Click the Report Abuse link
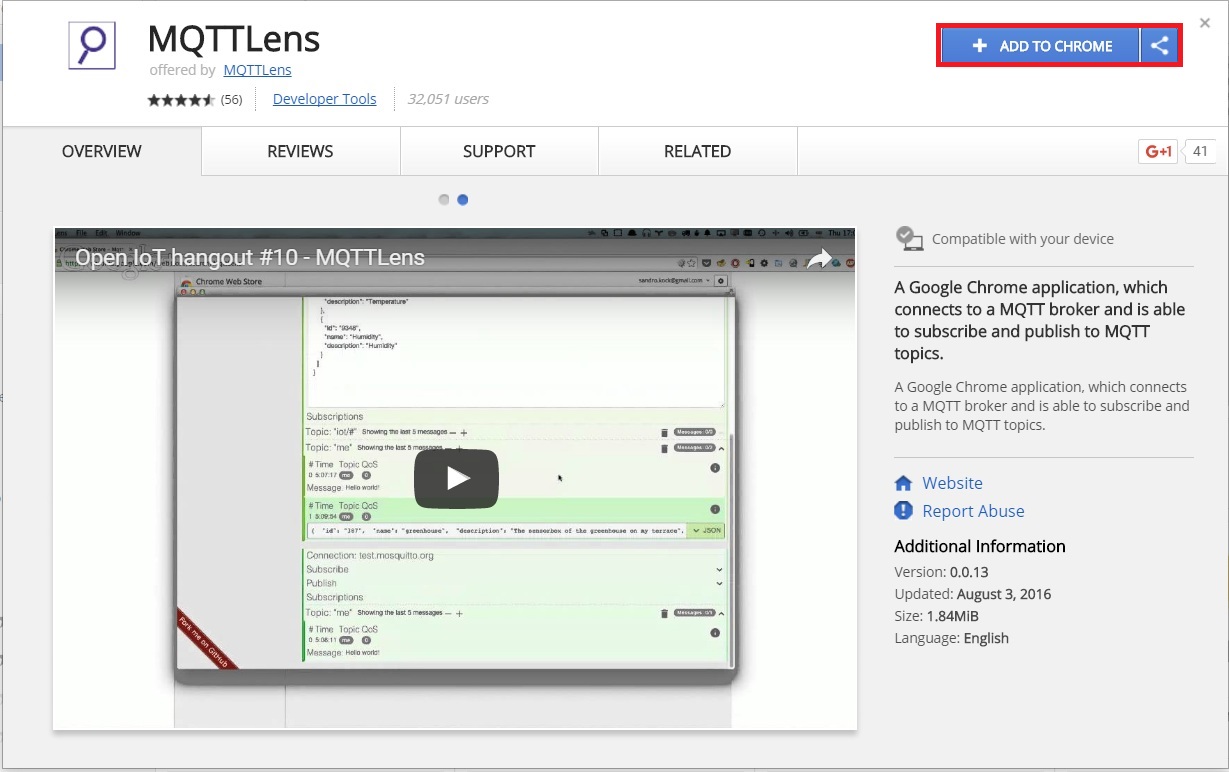1229x772 pixels. pyautogui.click(x=973, y=511)
